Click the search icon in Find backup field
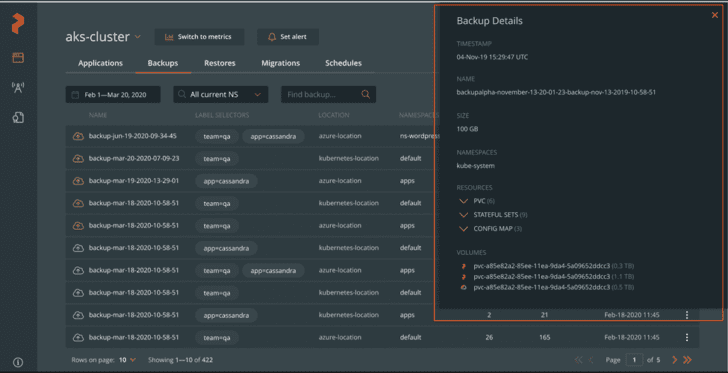The width and height of the screenshot is (728, 373). 366,94
